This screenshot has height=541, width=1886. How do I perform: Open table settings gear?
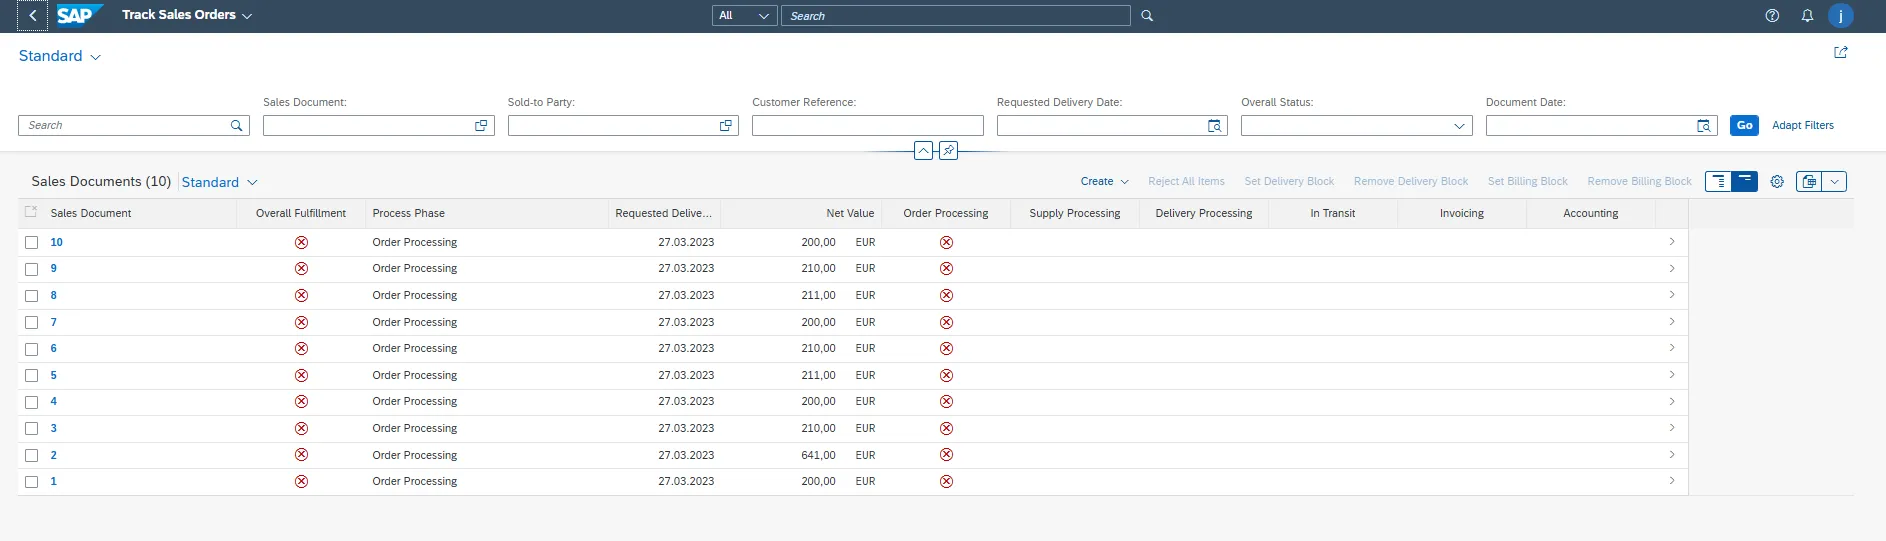[x=1777, y=182]
